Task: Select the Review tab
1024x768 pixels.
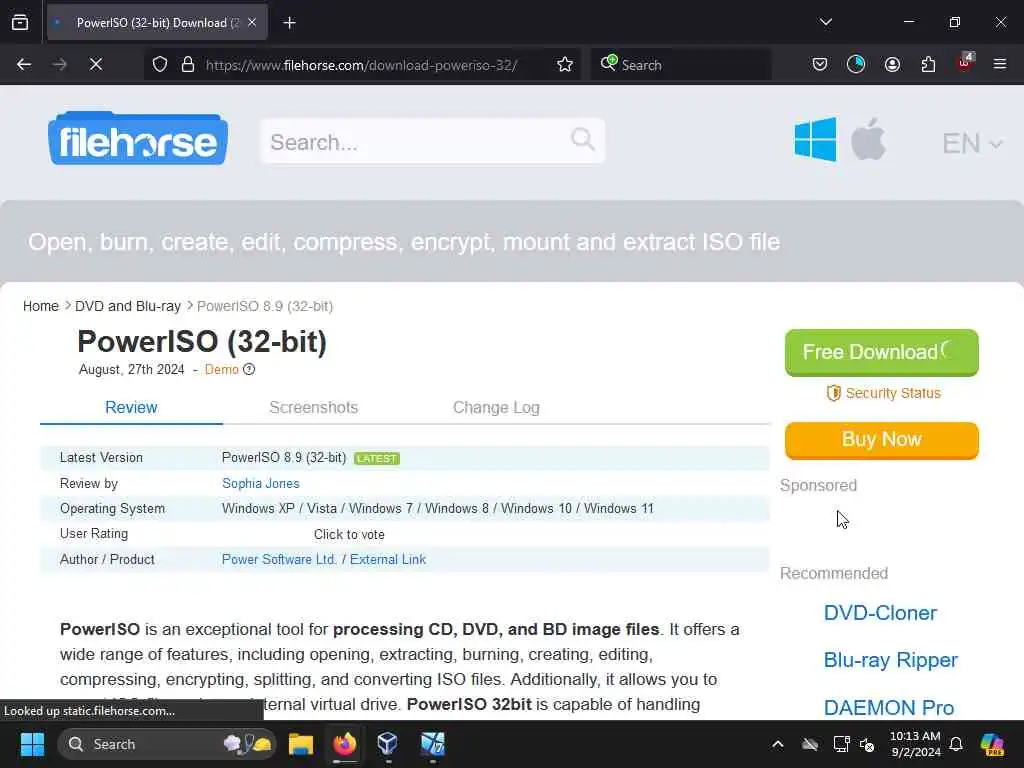Action: (x=131, y=408)
